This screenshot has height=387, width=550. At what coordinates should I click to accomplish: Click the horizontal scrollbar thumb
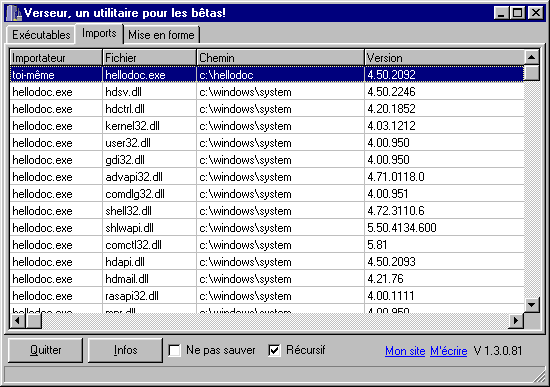34,320
